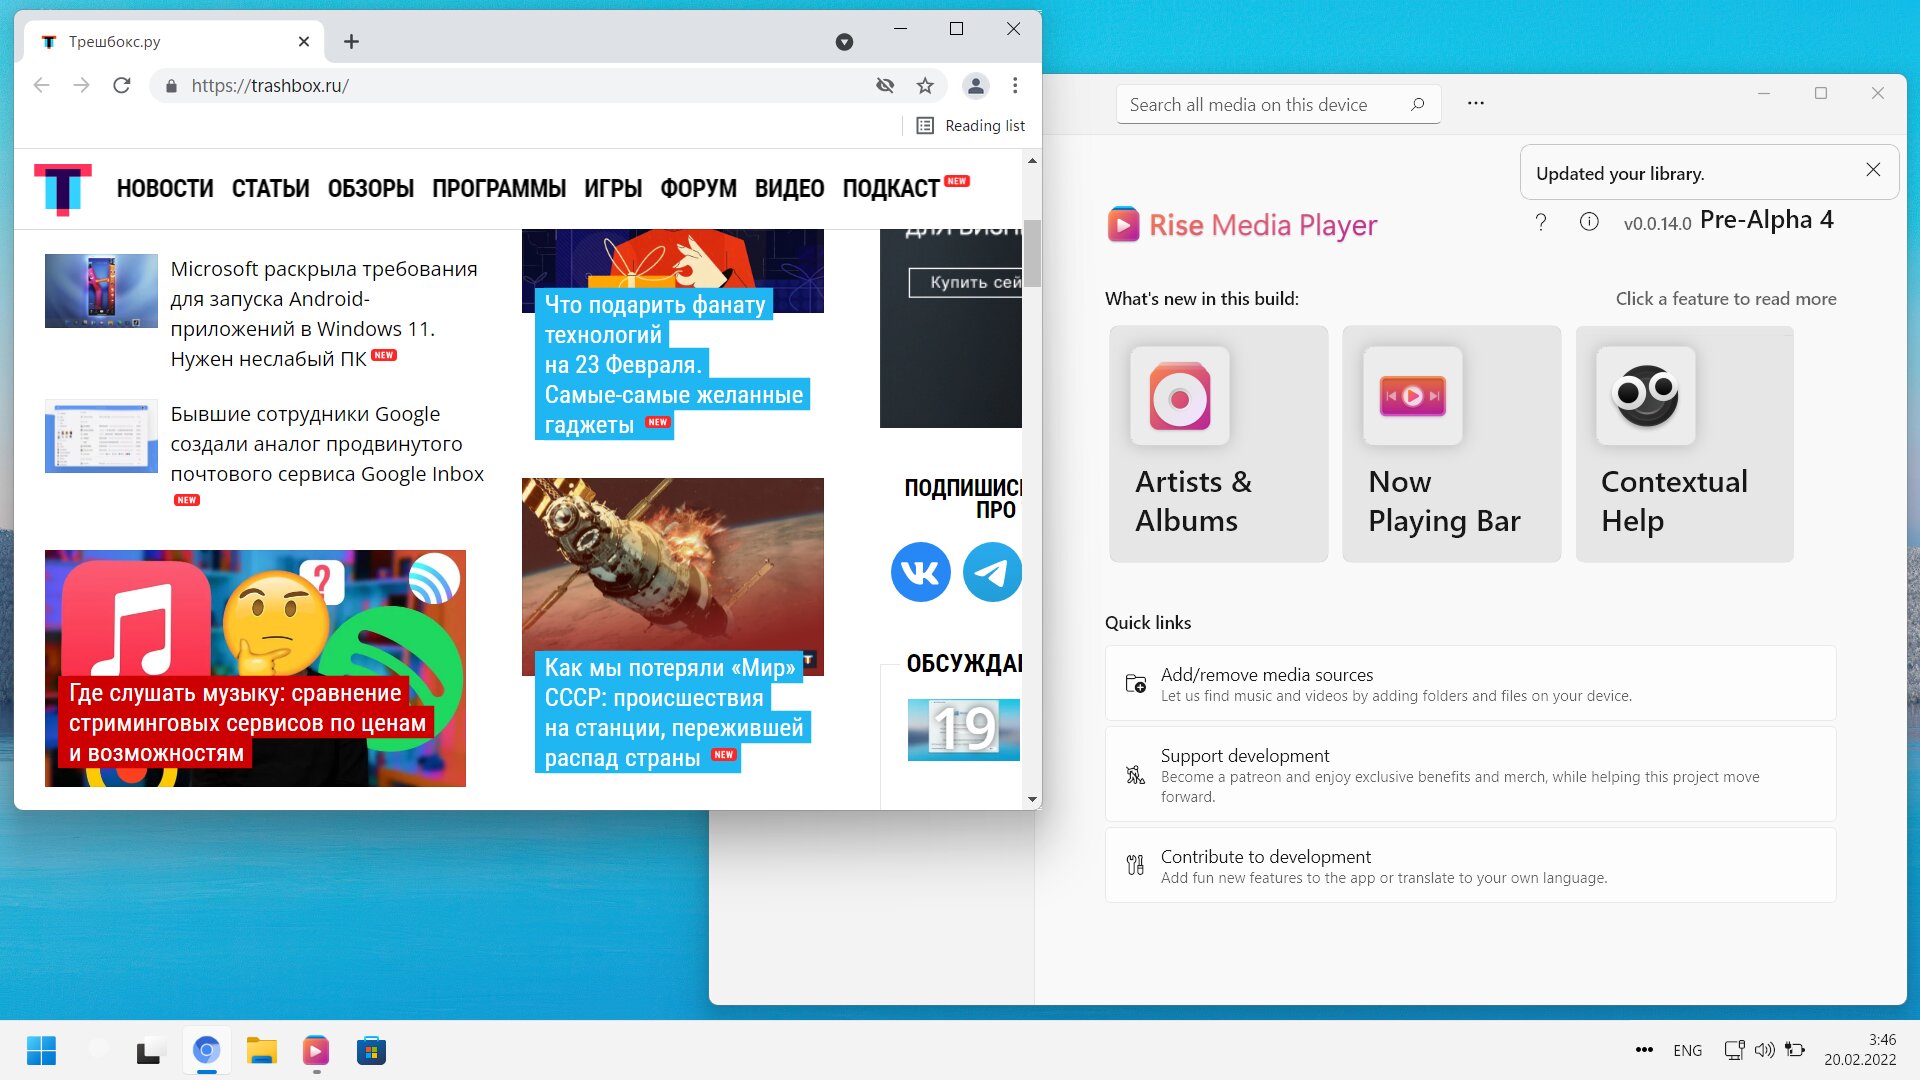Click the Chrome profile avatar icon
1920x1080 pixels.
976,86
